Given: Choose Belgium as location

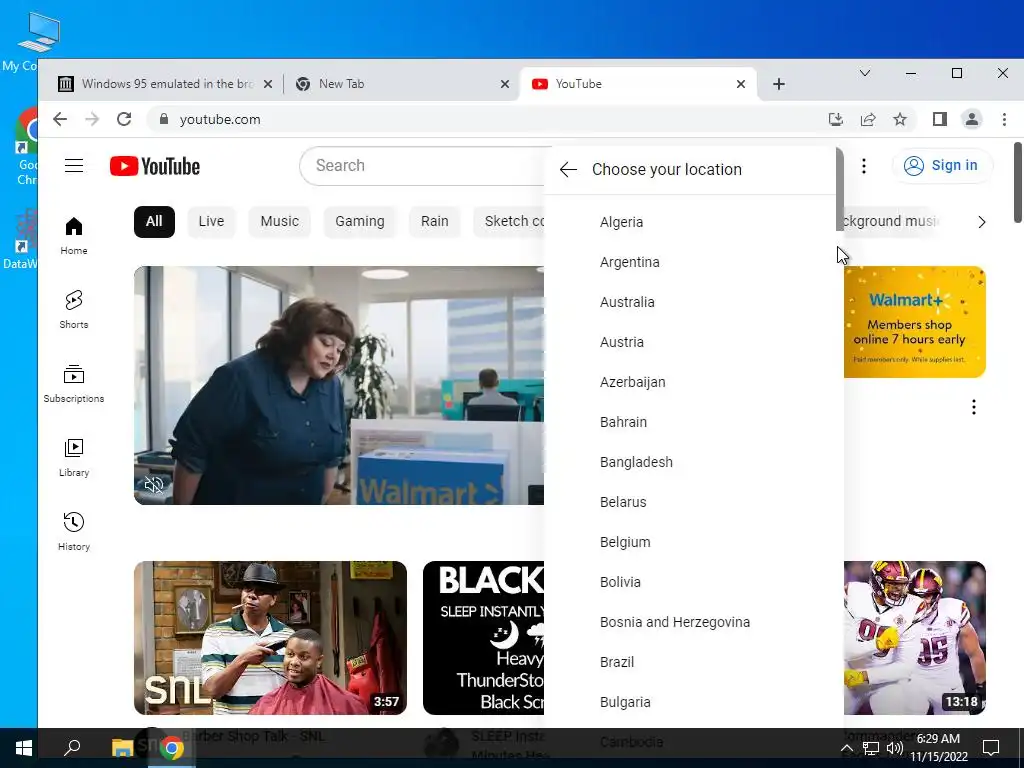Looking at the screenshot, I should pos(690,542).
